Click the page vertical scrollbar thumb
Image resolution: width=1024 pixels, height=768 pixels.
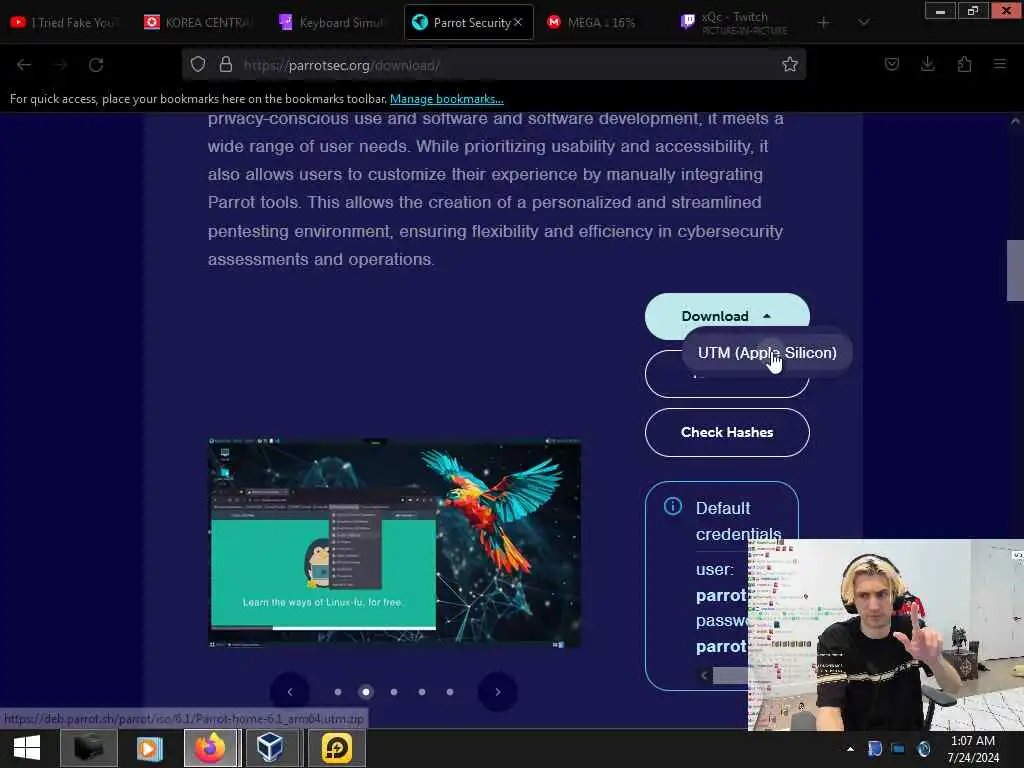click(x=1015, y=270)
